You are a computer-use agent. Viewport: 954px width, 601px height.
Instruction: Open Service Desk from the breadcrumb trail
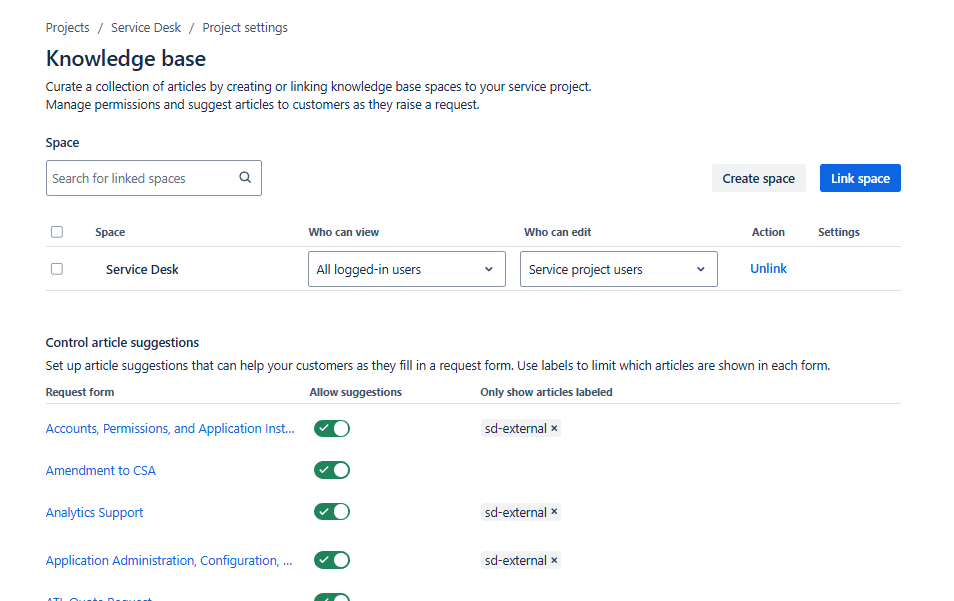click(x=146, y=27)
